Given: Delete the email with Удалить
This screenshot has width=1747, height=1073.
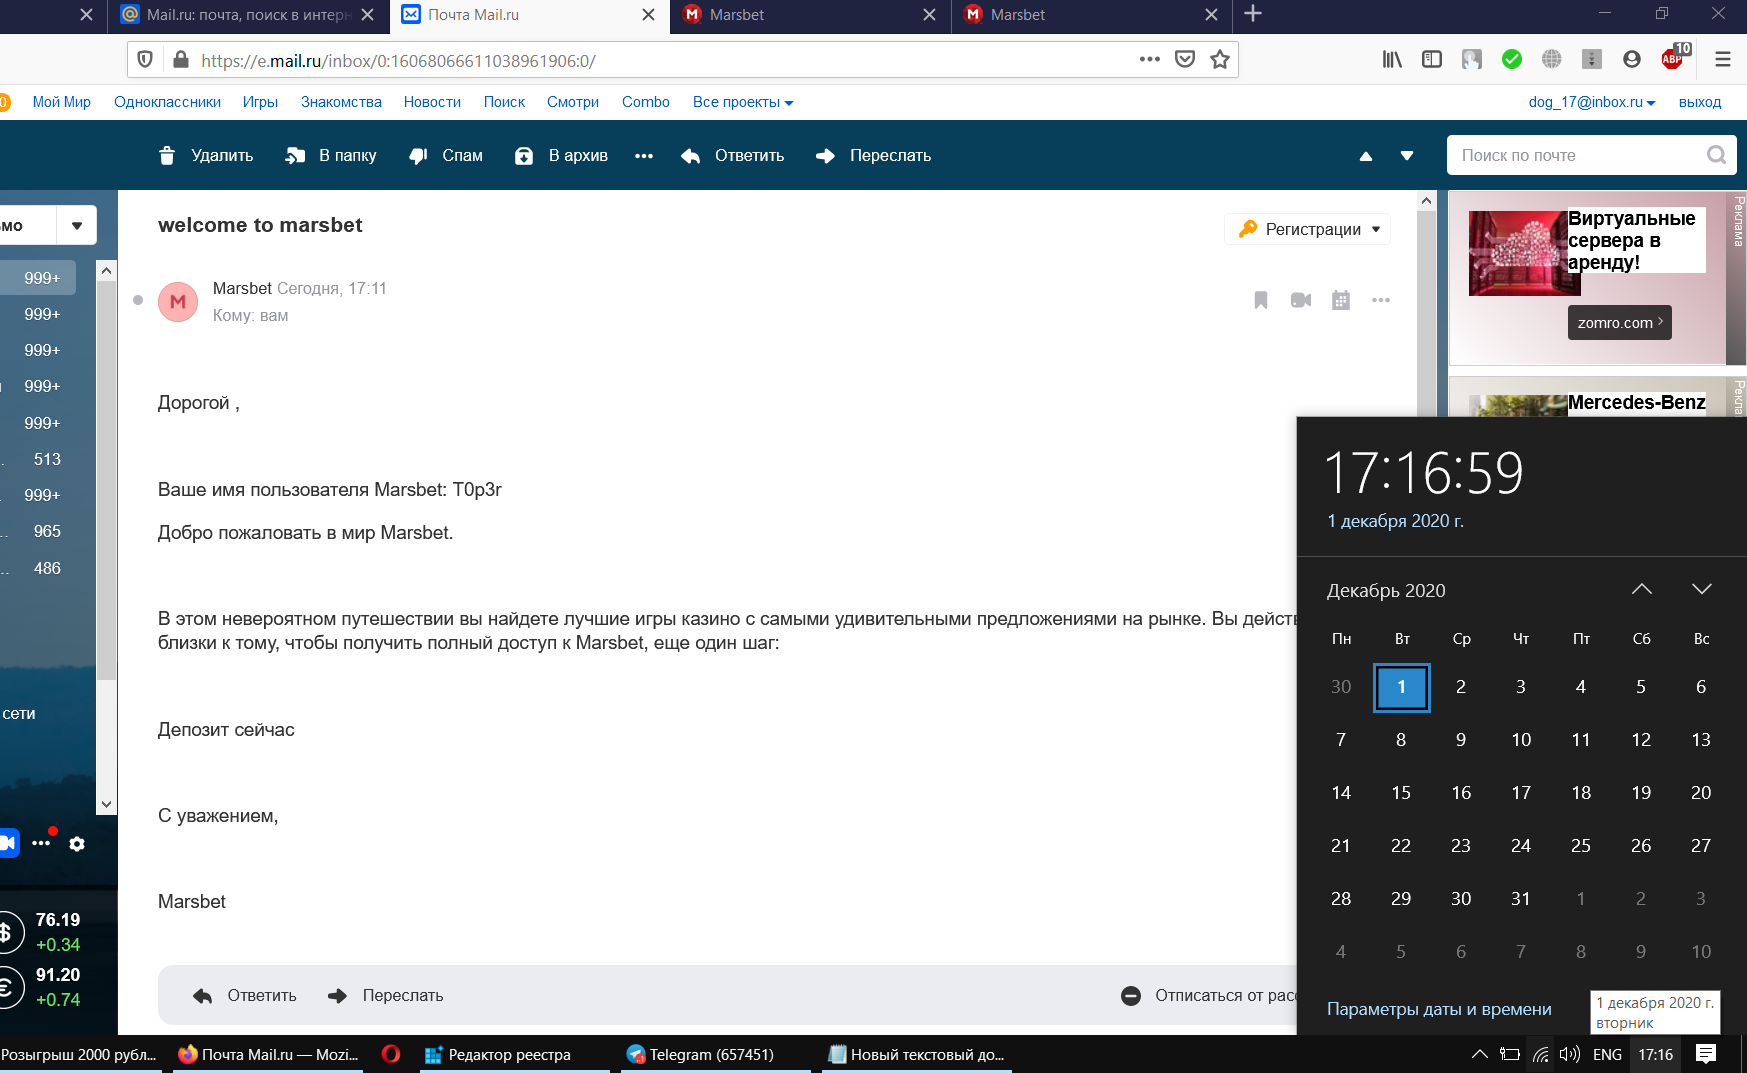Looking at the screenshot, I should 206,155.
